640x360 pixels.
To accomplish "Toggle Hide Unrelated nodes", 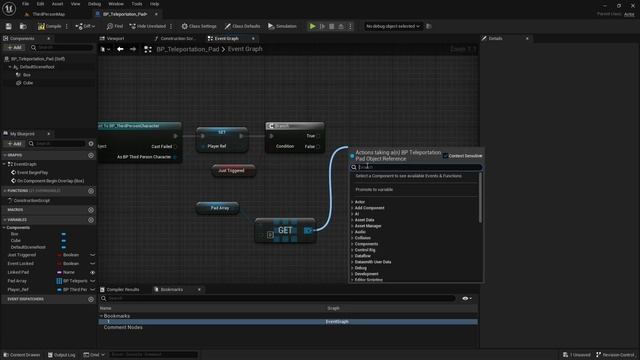I will [x=147, y=26].
